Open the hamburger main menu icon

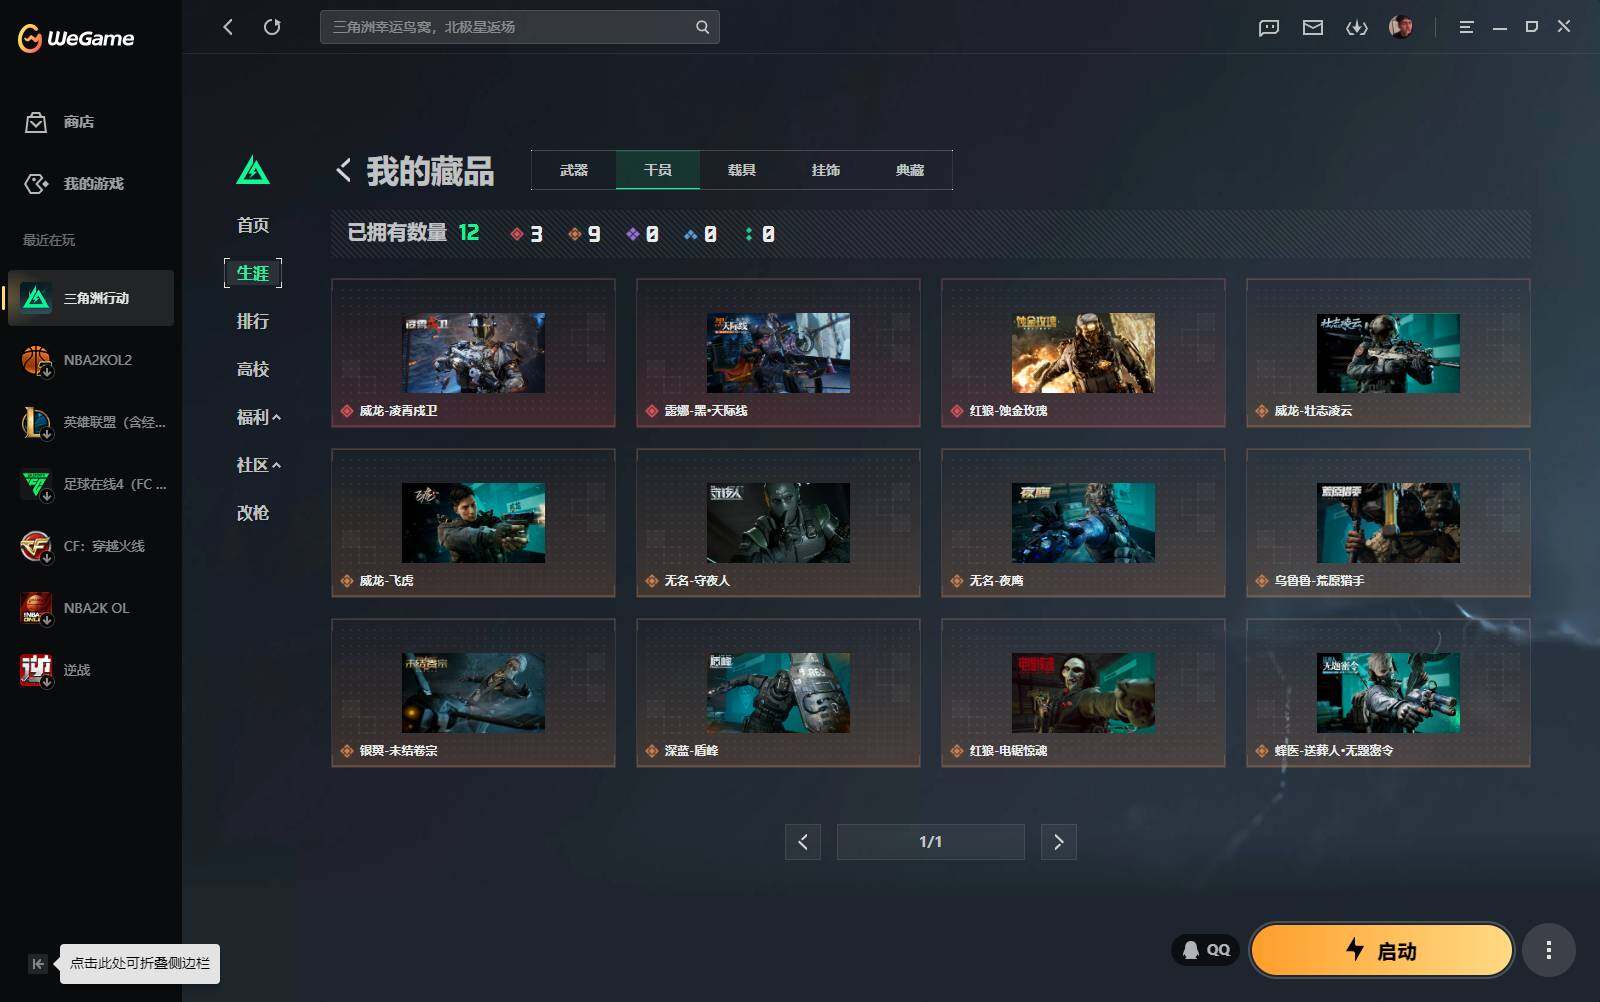1466,27
